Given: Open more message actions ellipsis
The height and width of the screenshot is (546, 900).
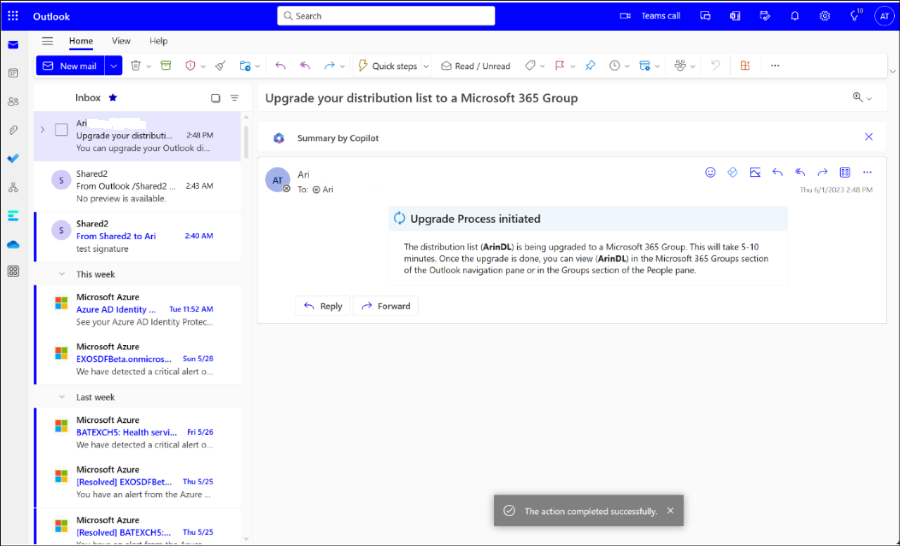Looking at the screenshot, I should pyautogui.click(x=867, y=172).
